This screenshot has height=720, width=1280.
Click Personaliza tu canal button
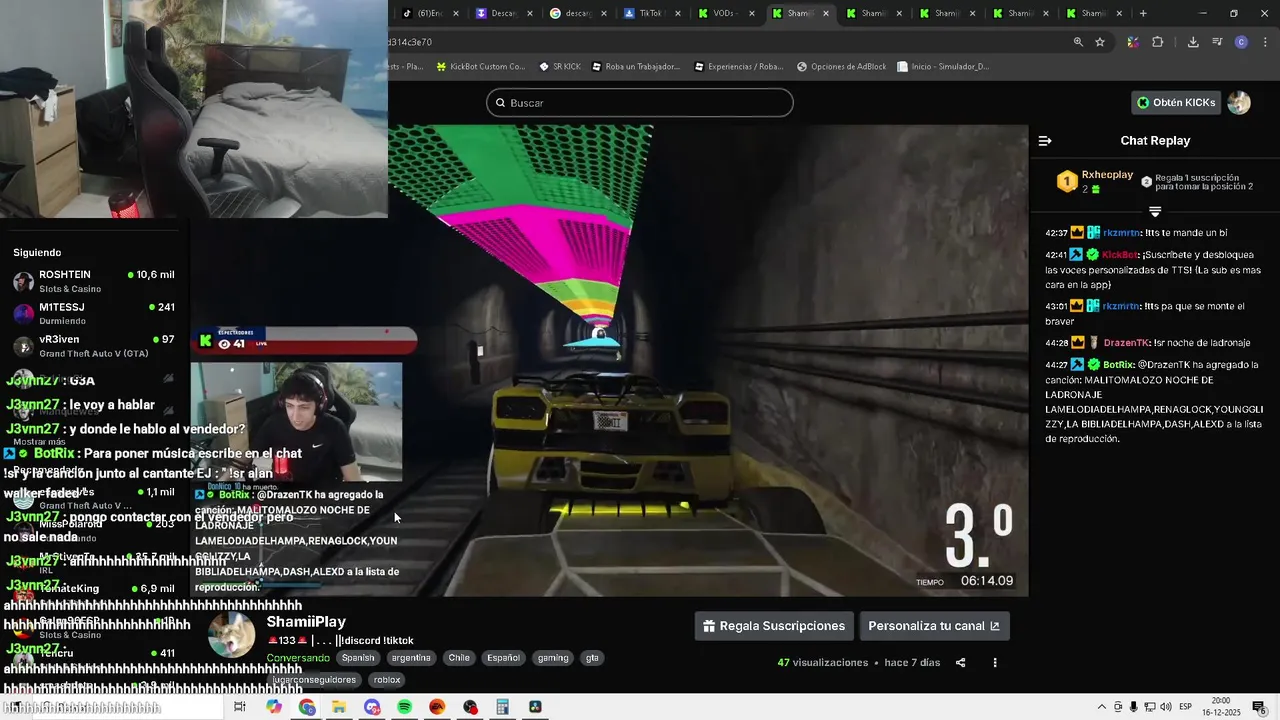tap(934, 626)
